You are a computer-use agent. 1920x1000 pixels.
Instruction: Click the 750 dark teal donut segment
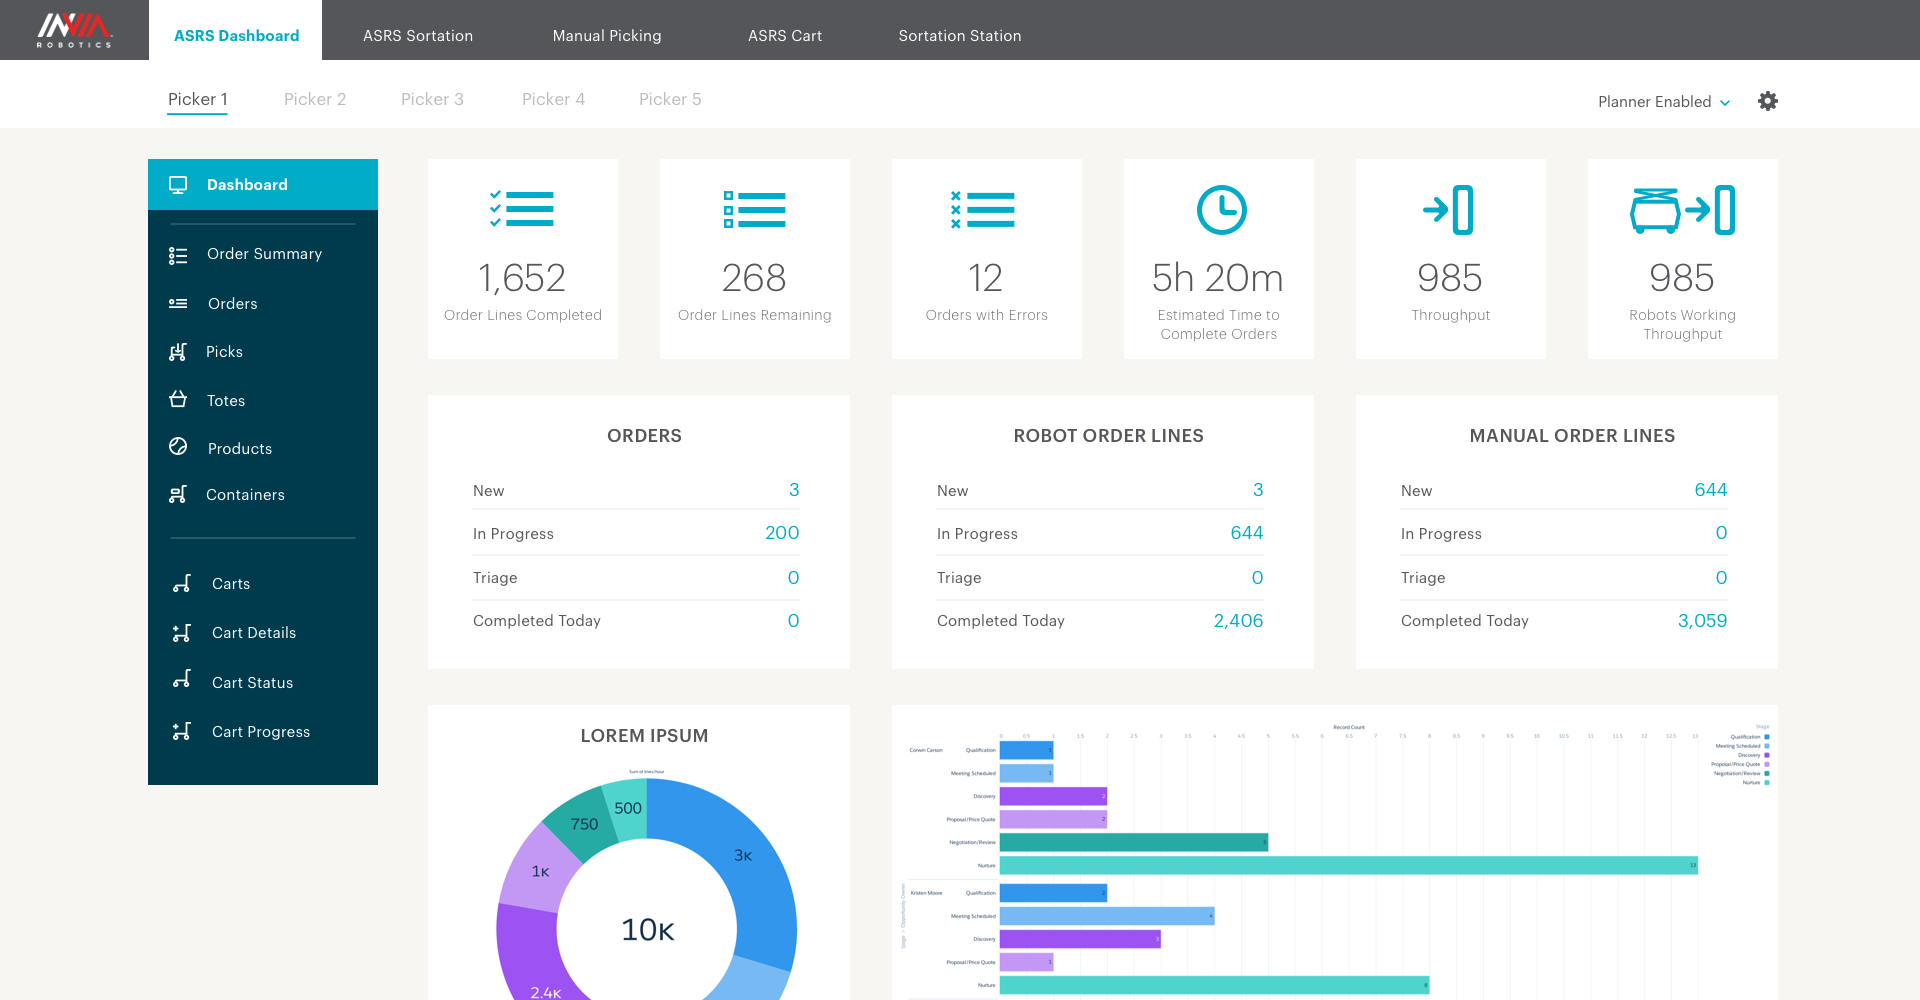(x=582, y=825)
